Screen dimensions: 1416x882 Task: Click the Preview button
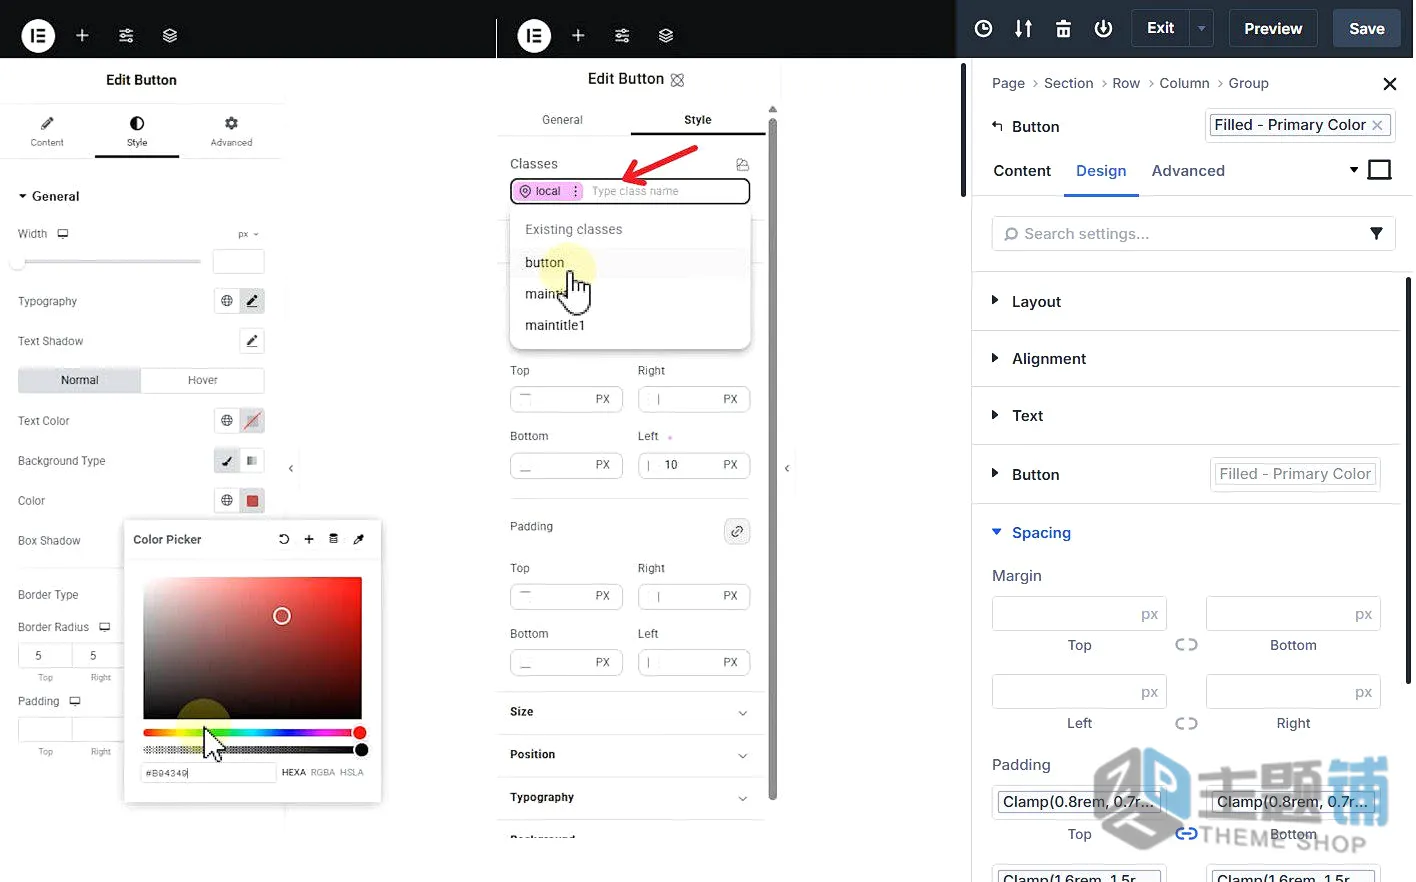[x=1273, y=29]
